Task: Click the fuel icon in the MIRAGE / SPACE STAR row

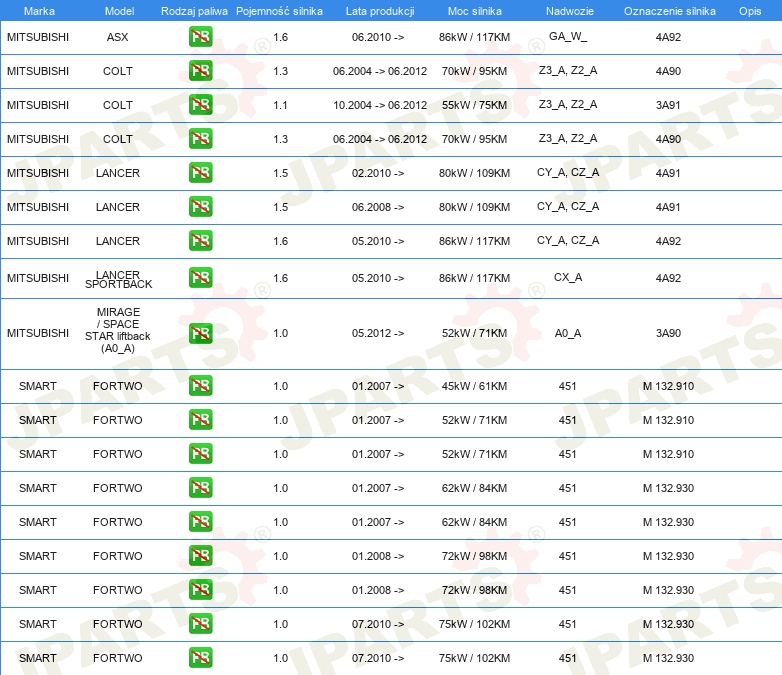Action: tap(200, 333)
